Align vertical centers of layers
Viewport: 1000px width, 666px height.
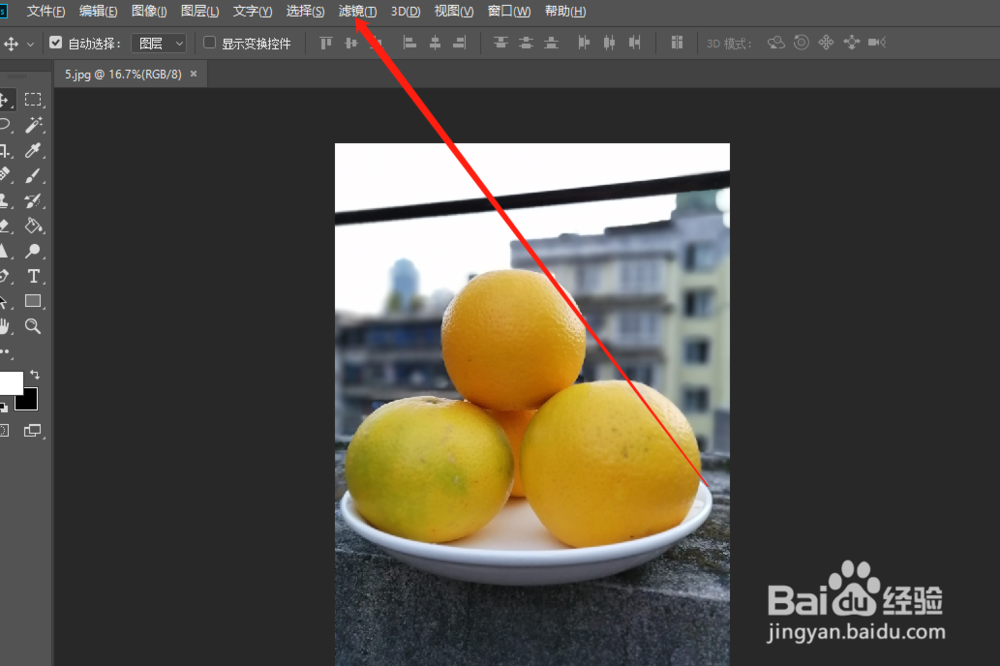(x=351, y=43)
